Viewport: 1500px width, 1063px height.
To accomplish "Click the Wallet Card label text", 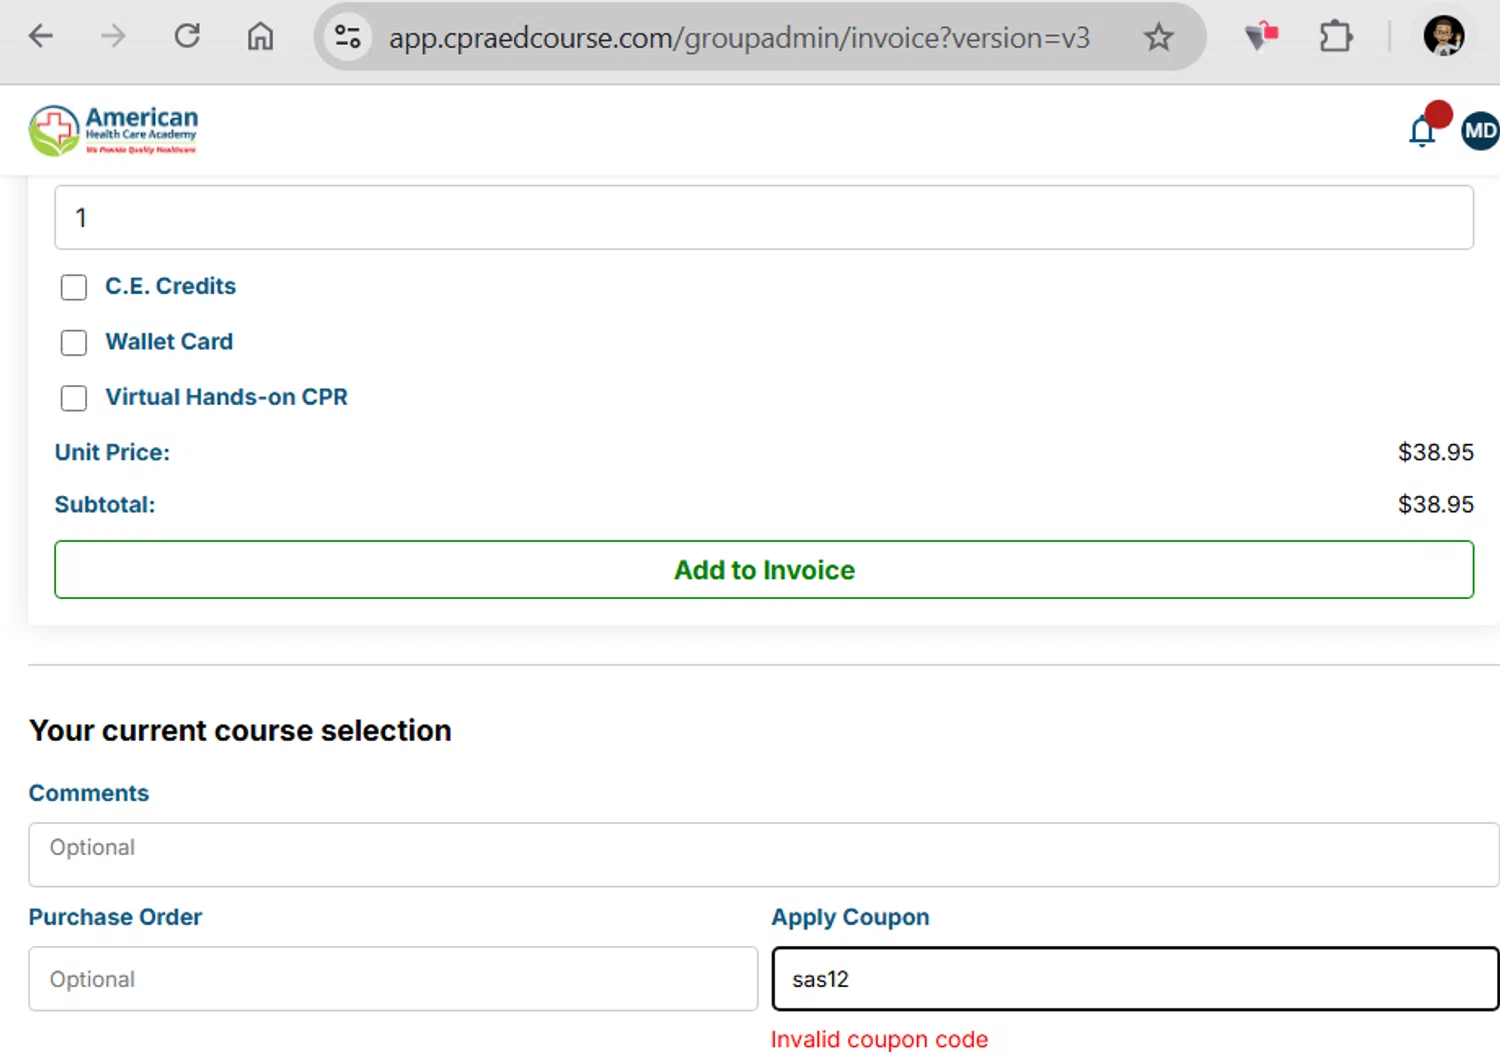I will click(169, 342).
